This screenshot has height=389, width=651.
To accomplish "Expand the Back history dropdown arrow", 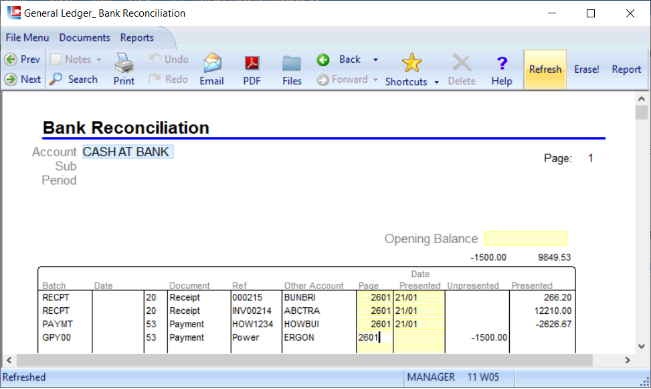I will click(x=375, y=60).
